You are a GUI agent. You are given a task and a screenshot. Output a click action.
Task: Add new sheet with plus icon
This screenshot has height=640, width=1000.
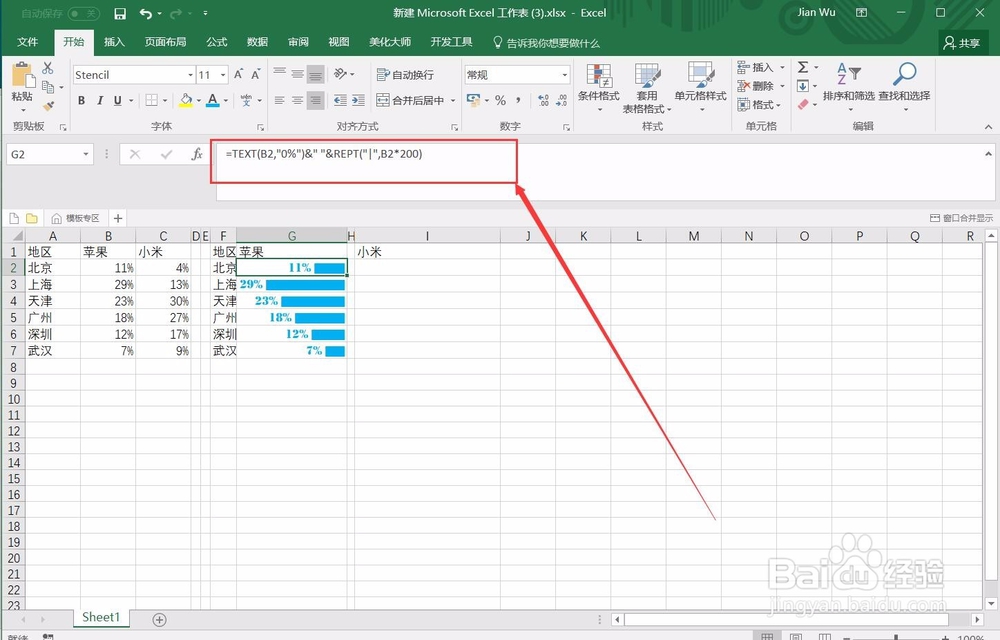click(159, 620)
